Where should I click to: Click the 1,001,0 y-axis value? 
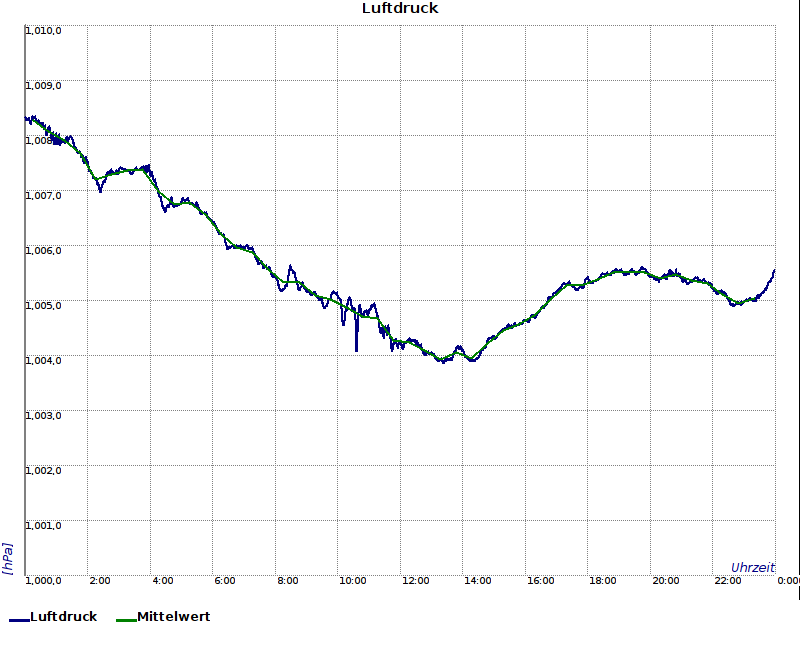[x=43, y=526]
